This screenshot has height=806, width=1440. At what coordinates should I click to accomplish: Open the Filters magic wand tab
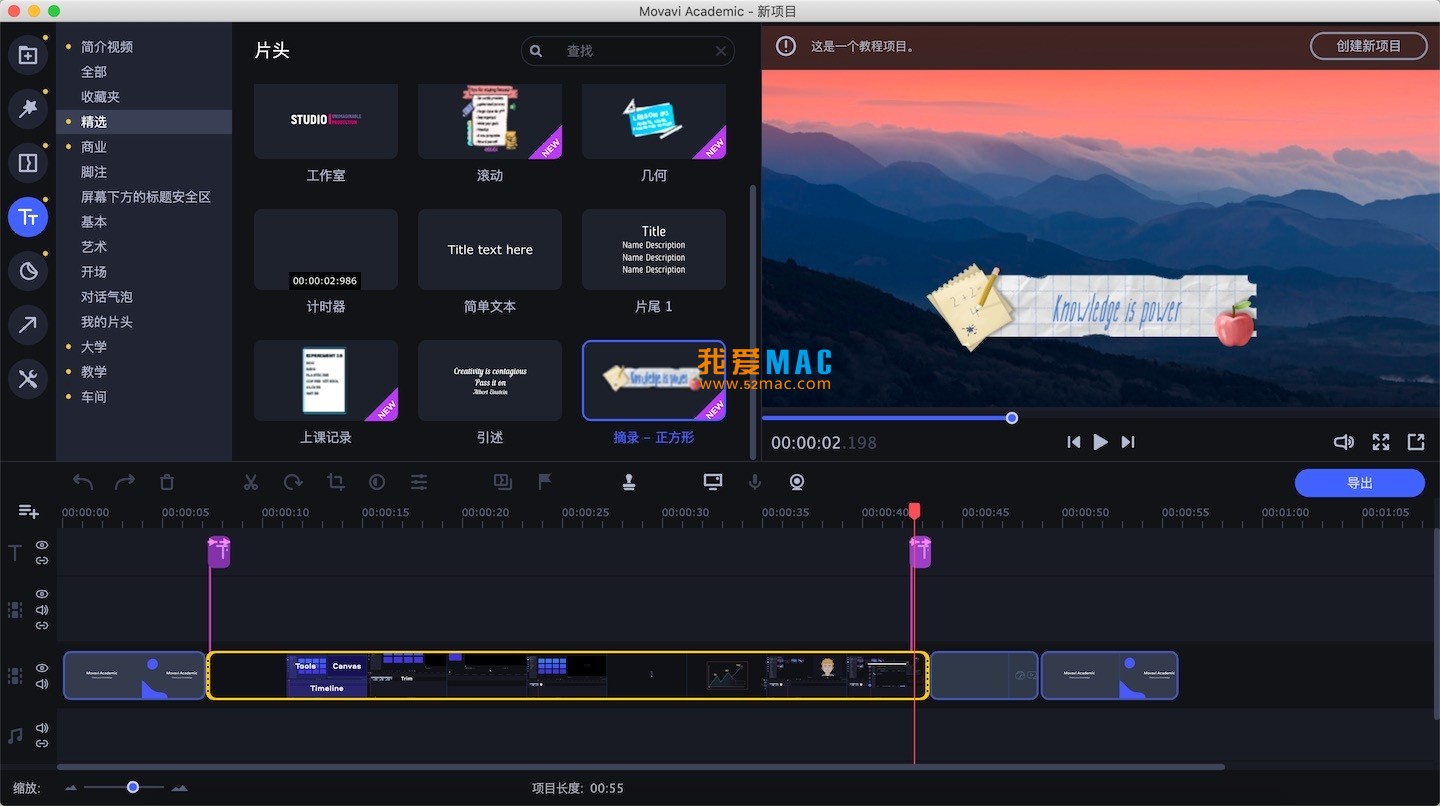coord(28,109)
